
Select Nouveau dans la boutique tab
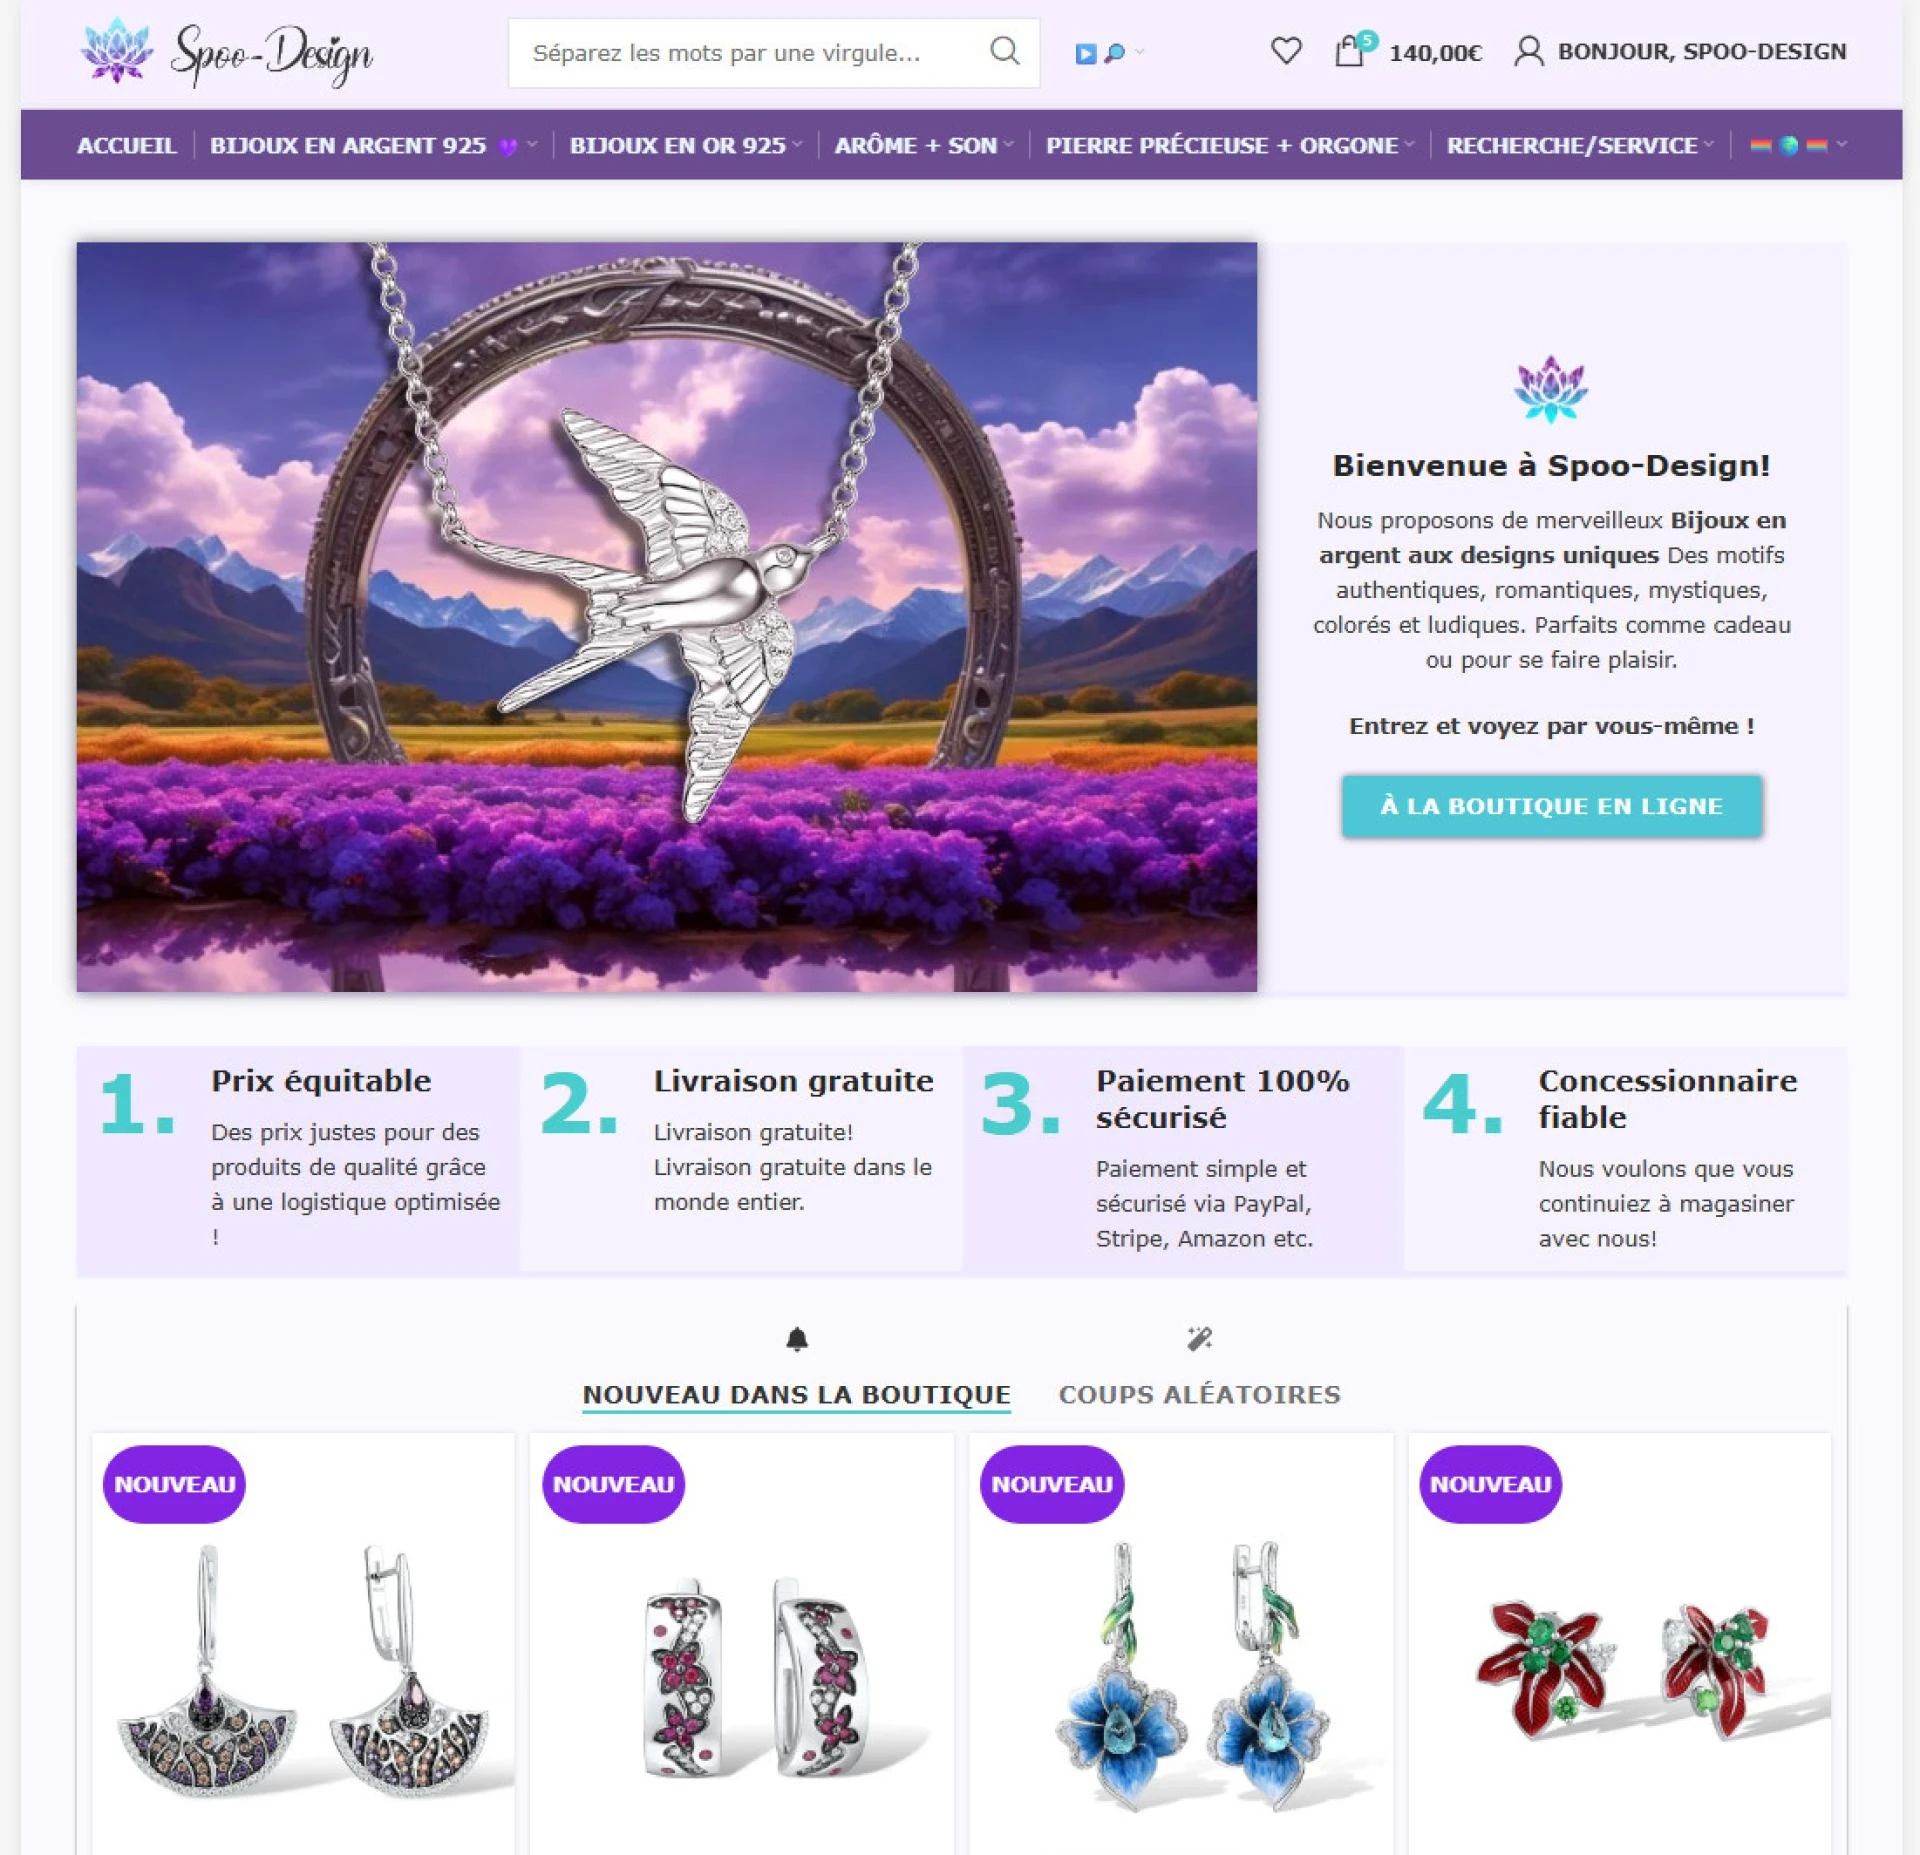[x=796, y=1394]
